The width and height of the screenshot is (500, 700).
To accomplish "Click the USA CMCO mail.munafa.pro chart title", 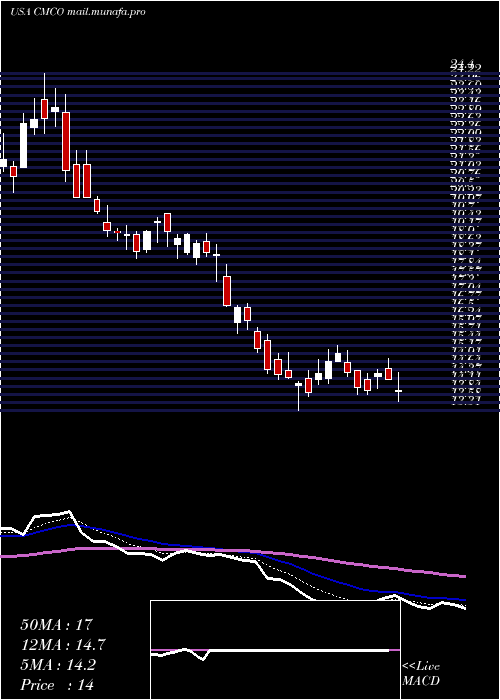I will coord(78,12).
